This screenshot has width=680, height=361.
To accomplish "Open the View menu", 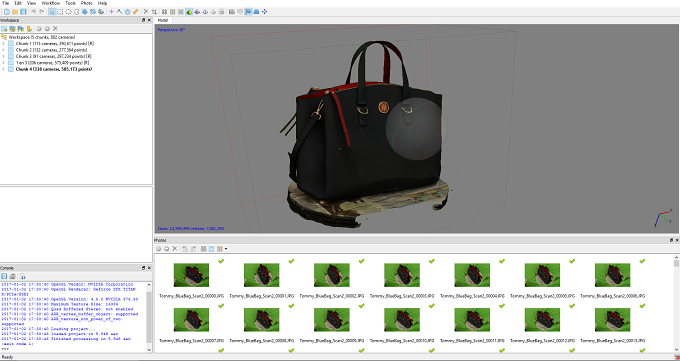I will coord(32,3).
